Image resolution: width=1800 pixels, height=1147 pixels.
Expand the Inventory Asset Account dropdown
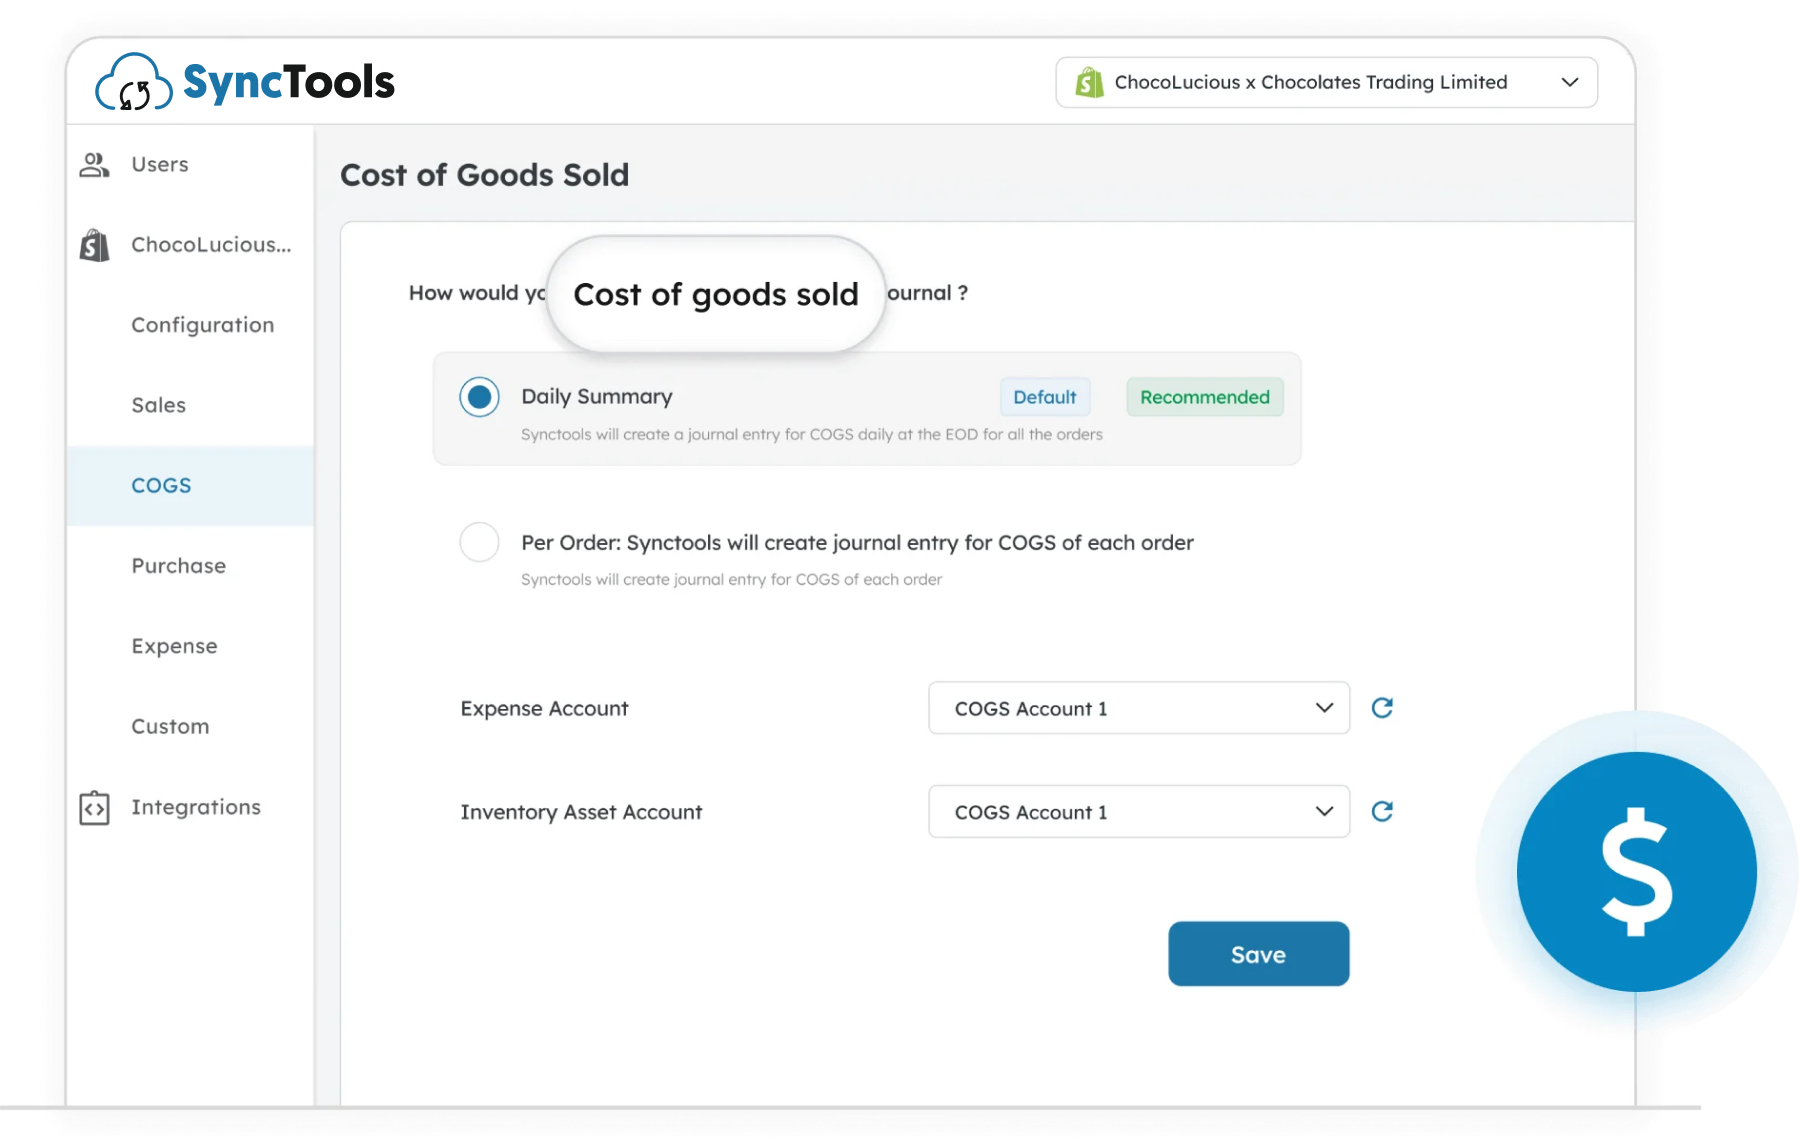coord(1138,812)
